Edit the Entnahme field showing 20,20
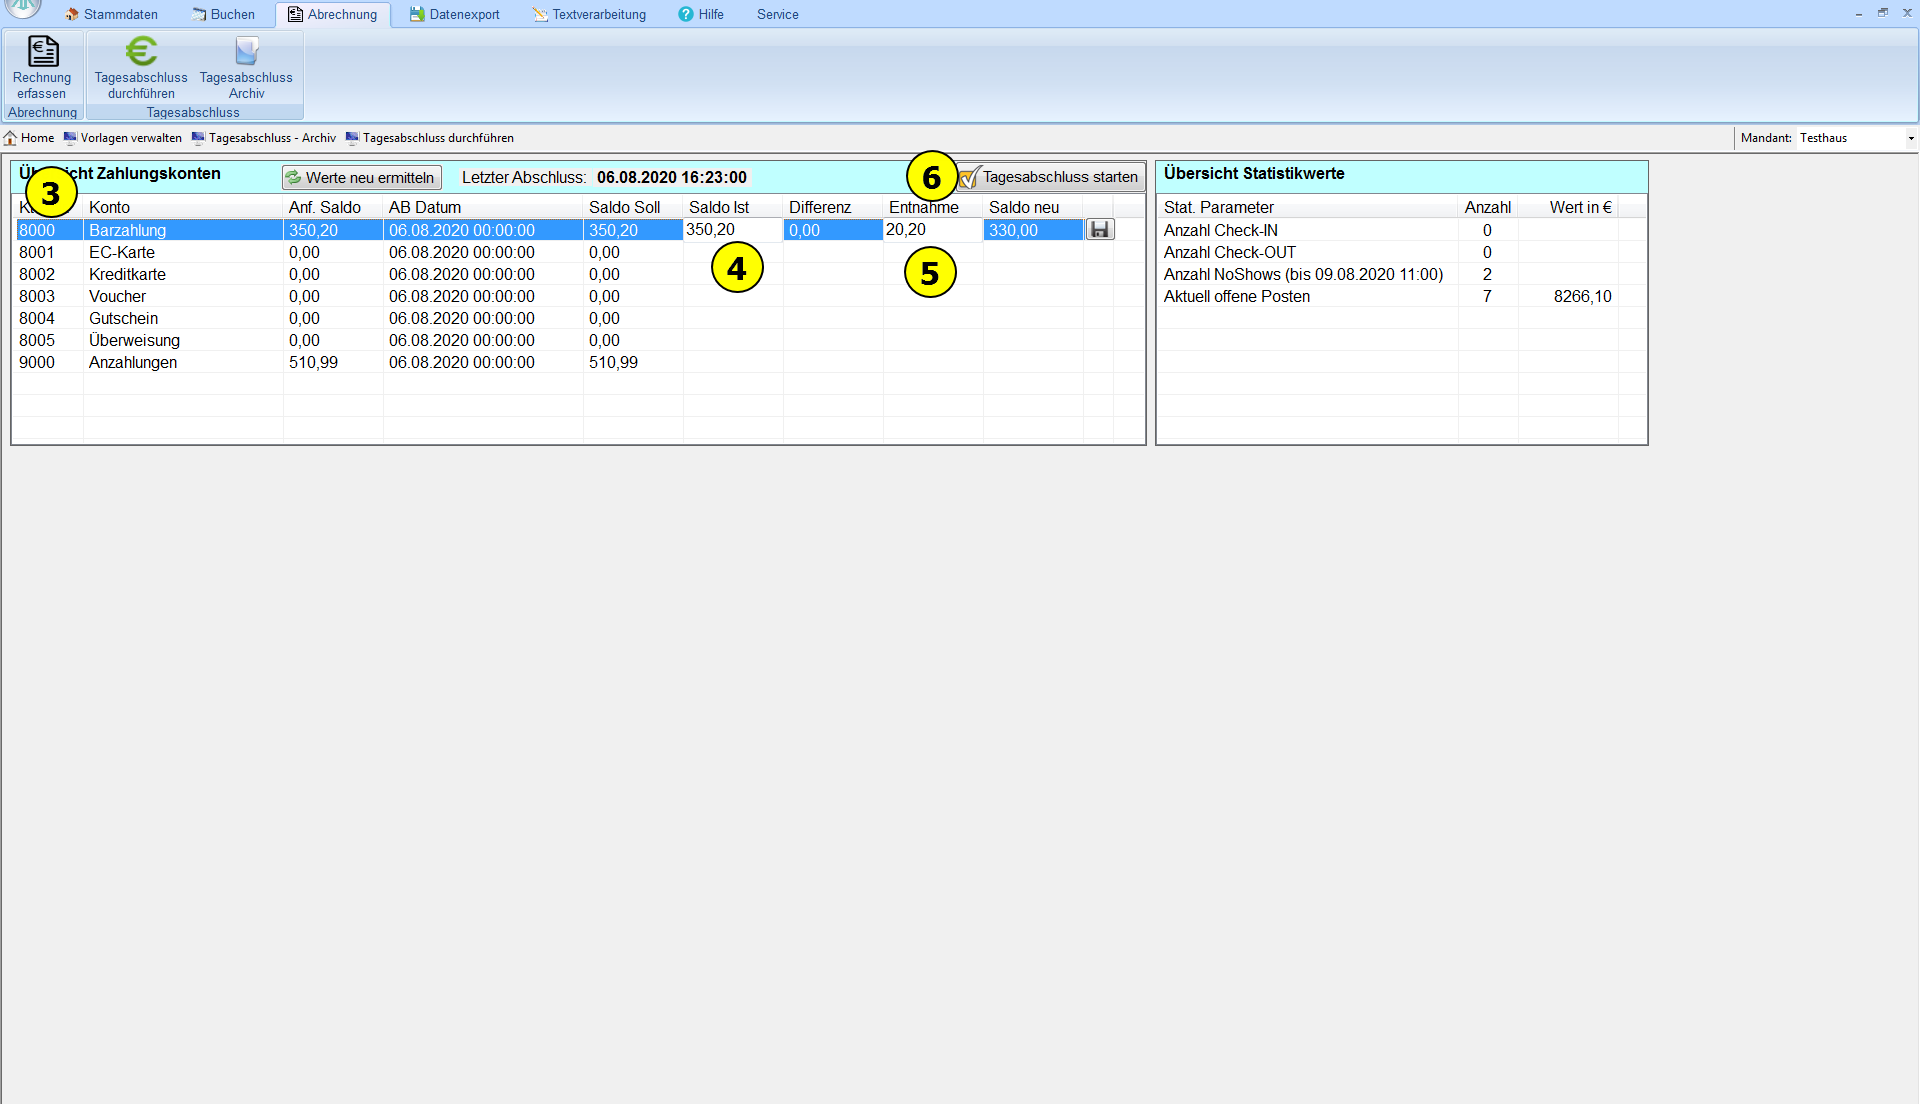 coord(932,230)
